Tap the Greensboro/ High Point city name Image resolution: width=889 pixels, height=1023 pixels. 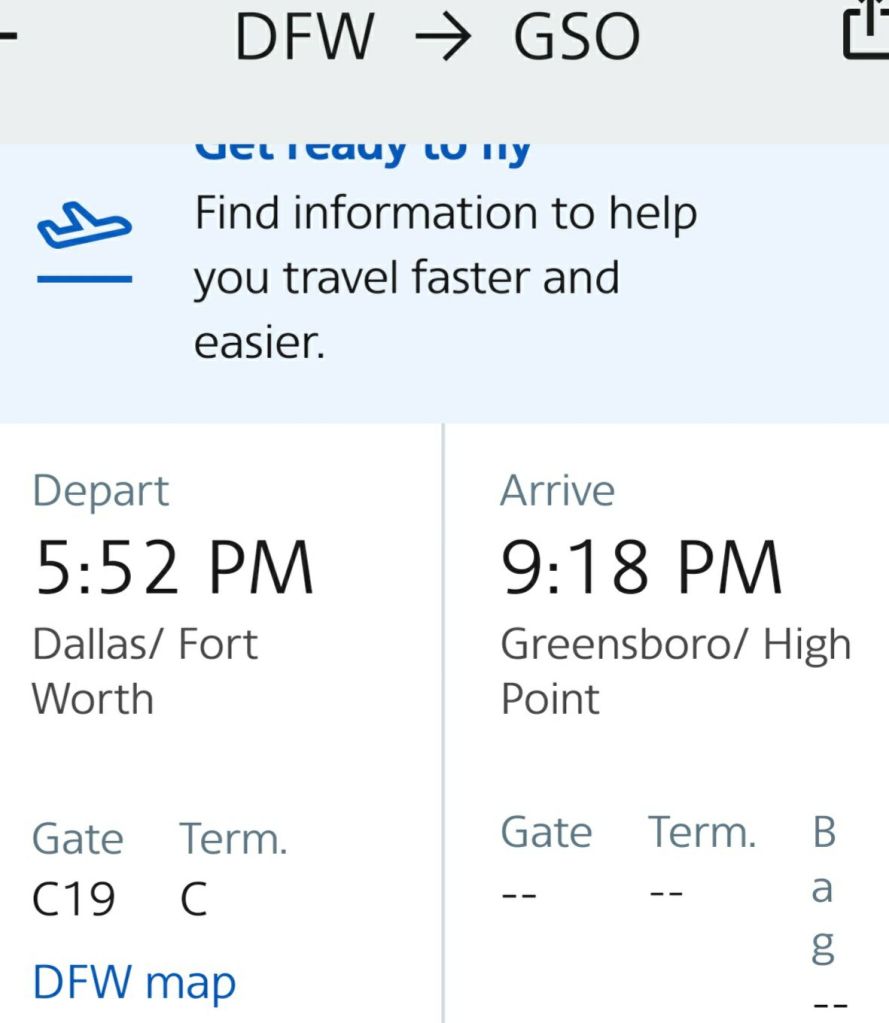675,671
